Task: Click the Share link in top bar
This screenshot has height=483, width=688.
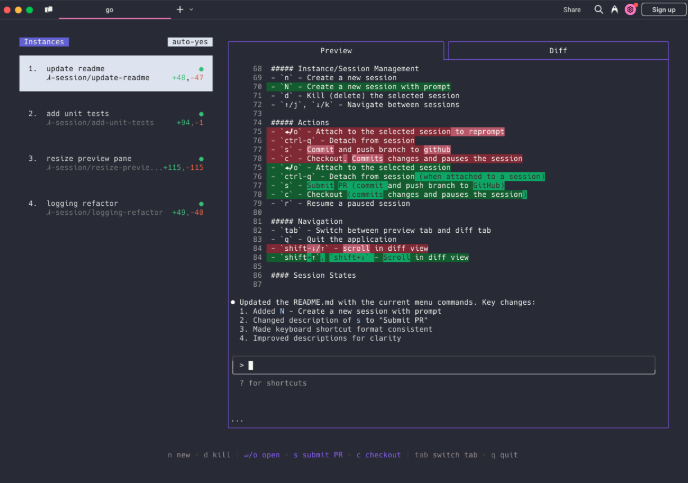Action: [x=571, y=9]
